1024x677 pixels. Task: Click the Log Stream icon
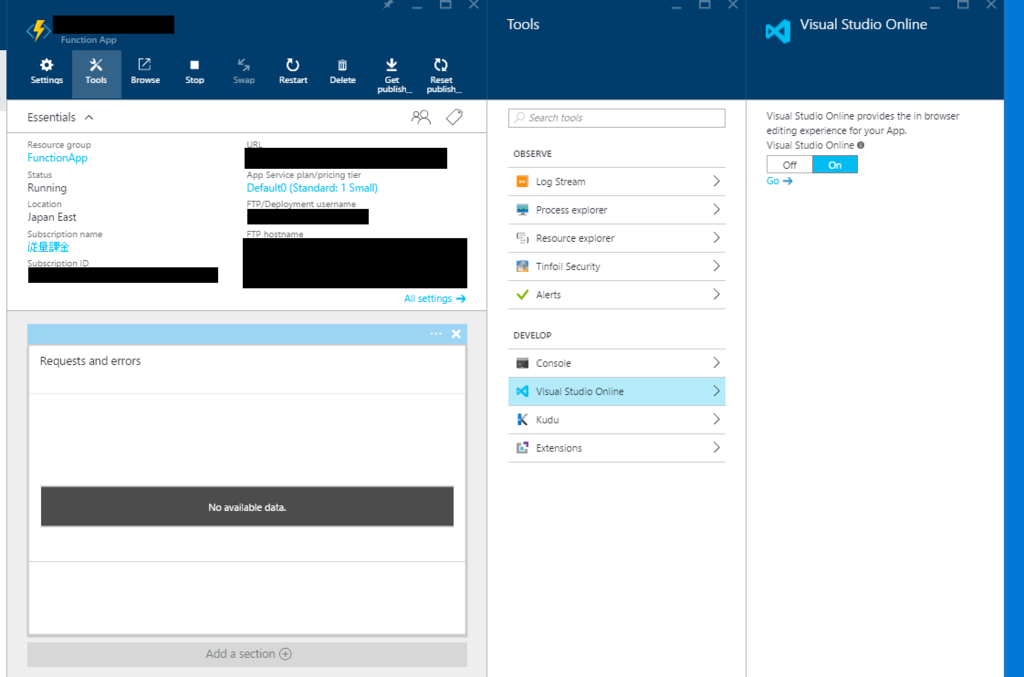coord(522,181)
